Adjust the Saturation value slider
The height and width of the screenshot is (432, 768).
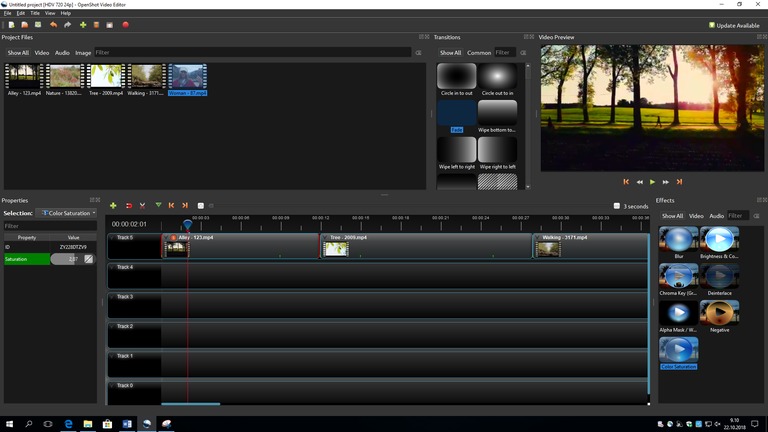[66, 259]
